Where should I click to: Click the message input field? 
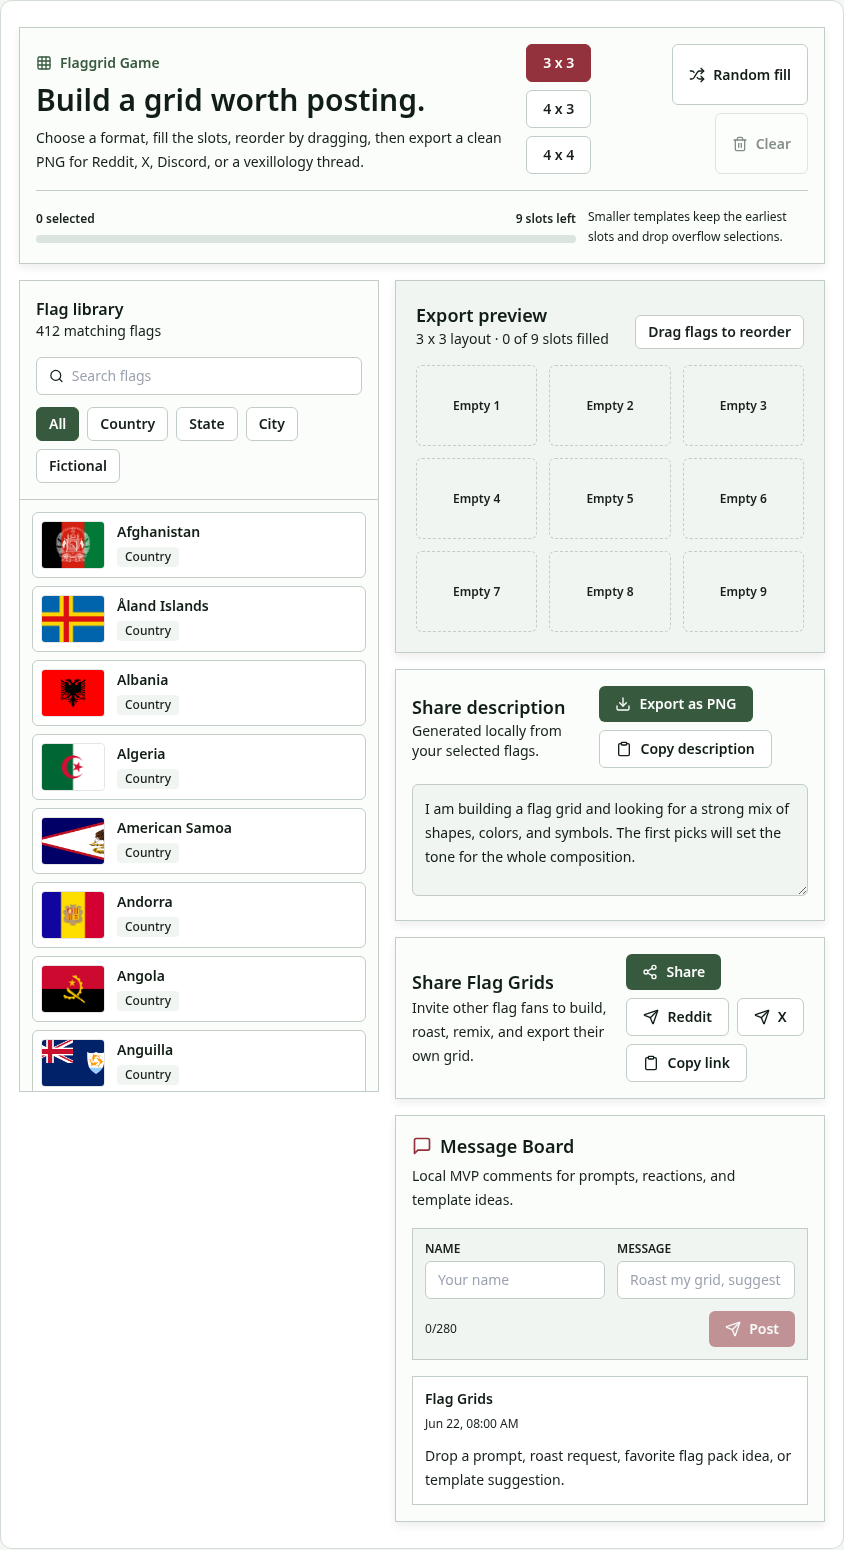(706, 1280)
